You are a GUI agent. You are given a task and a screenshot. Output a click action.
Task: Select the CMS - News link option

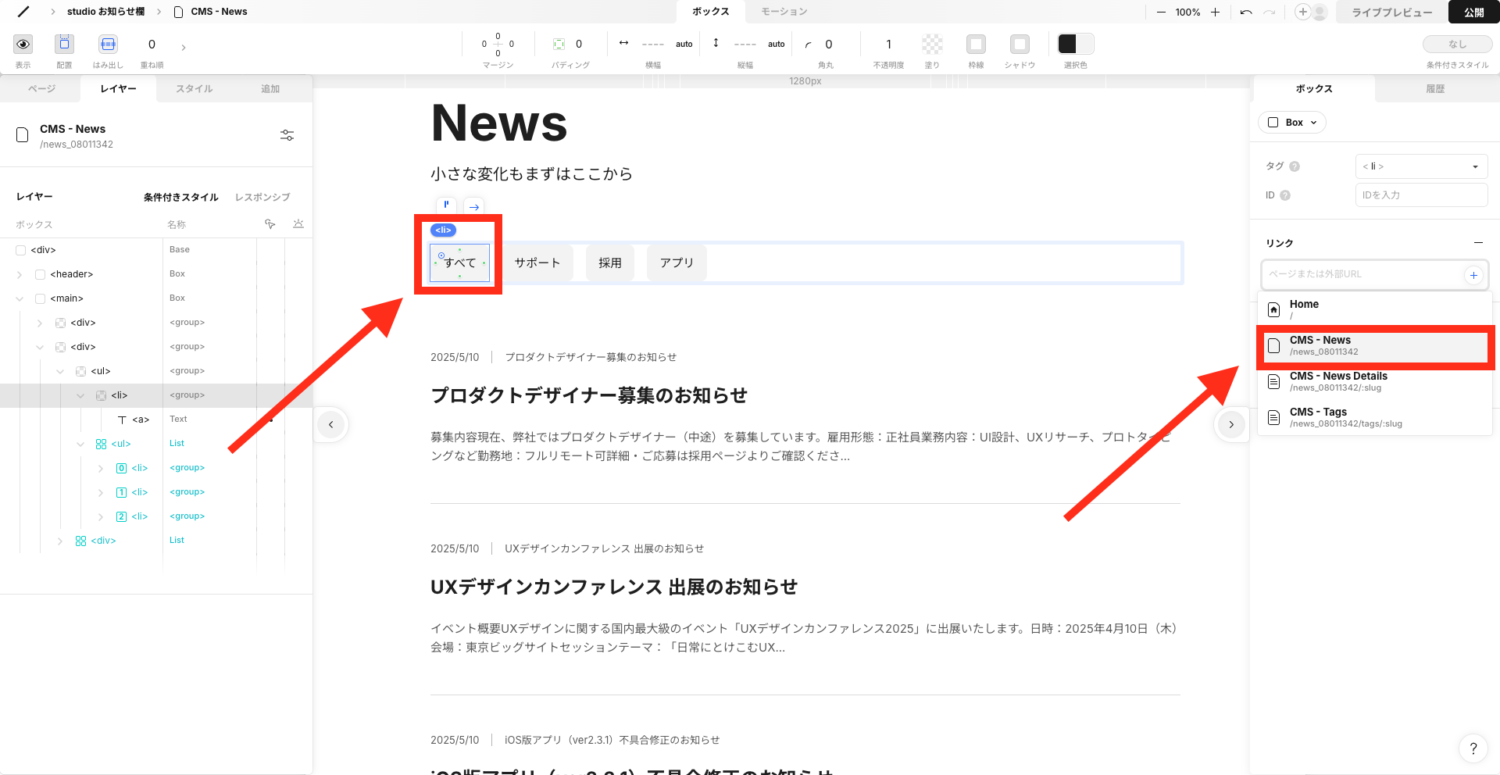point(1374,345)
